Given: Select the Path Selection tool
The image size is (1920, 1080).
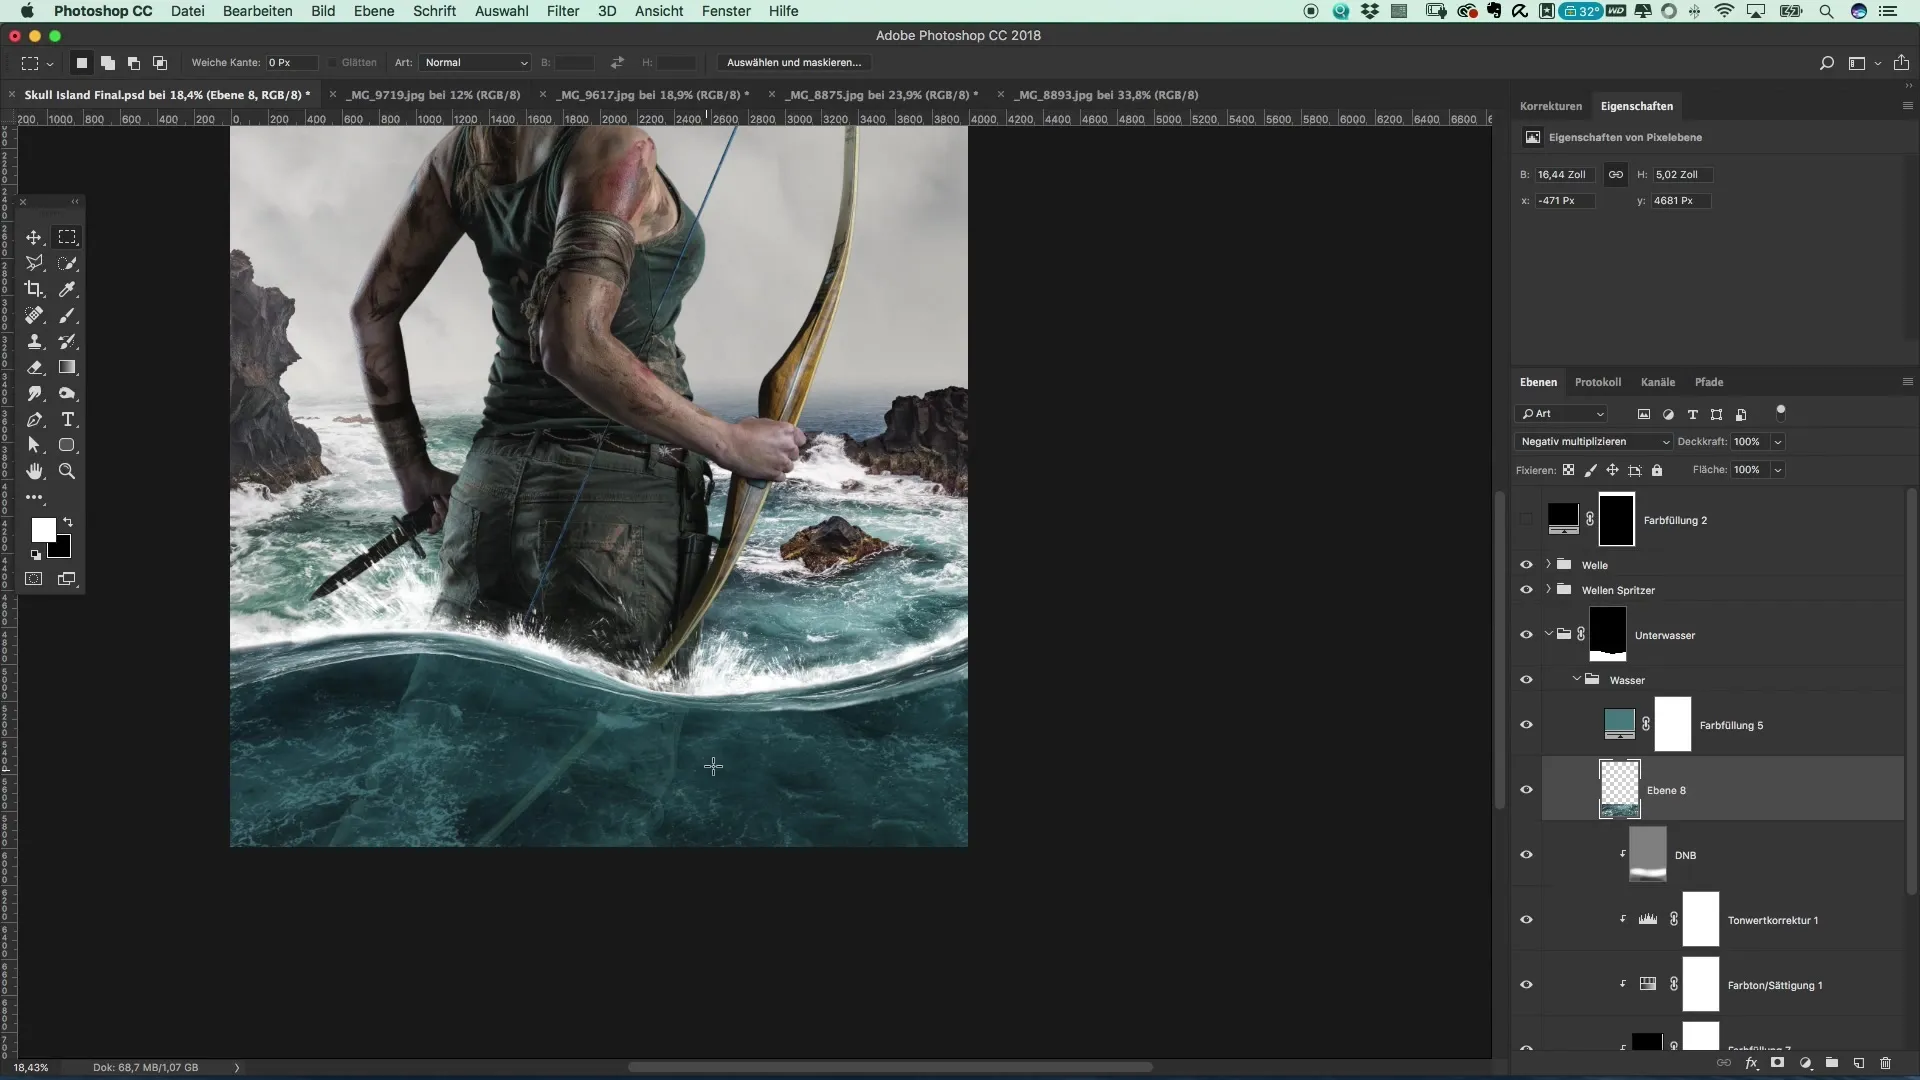Looking at the screenshot, I should [x=34, y=445].
